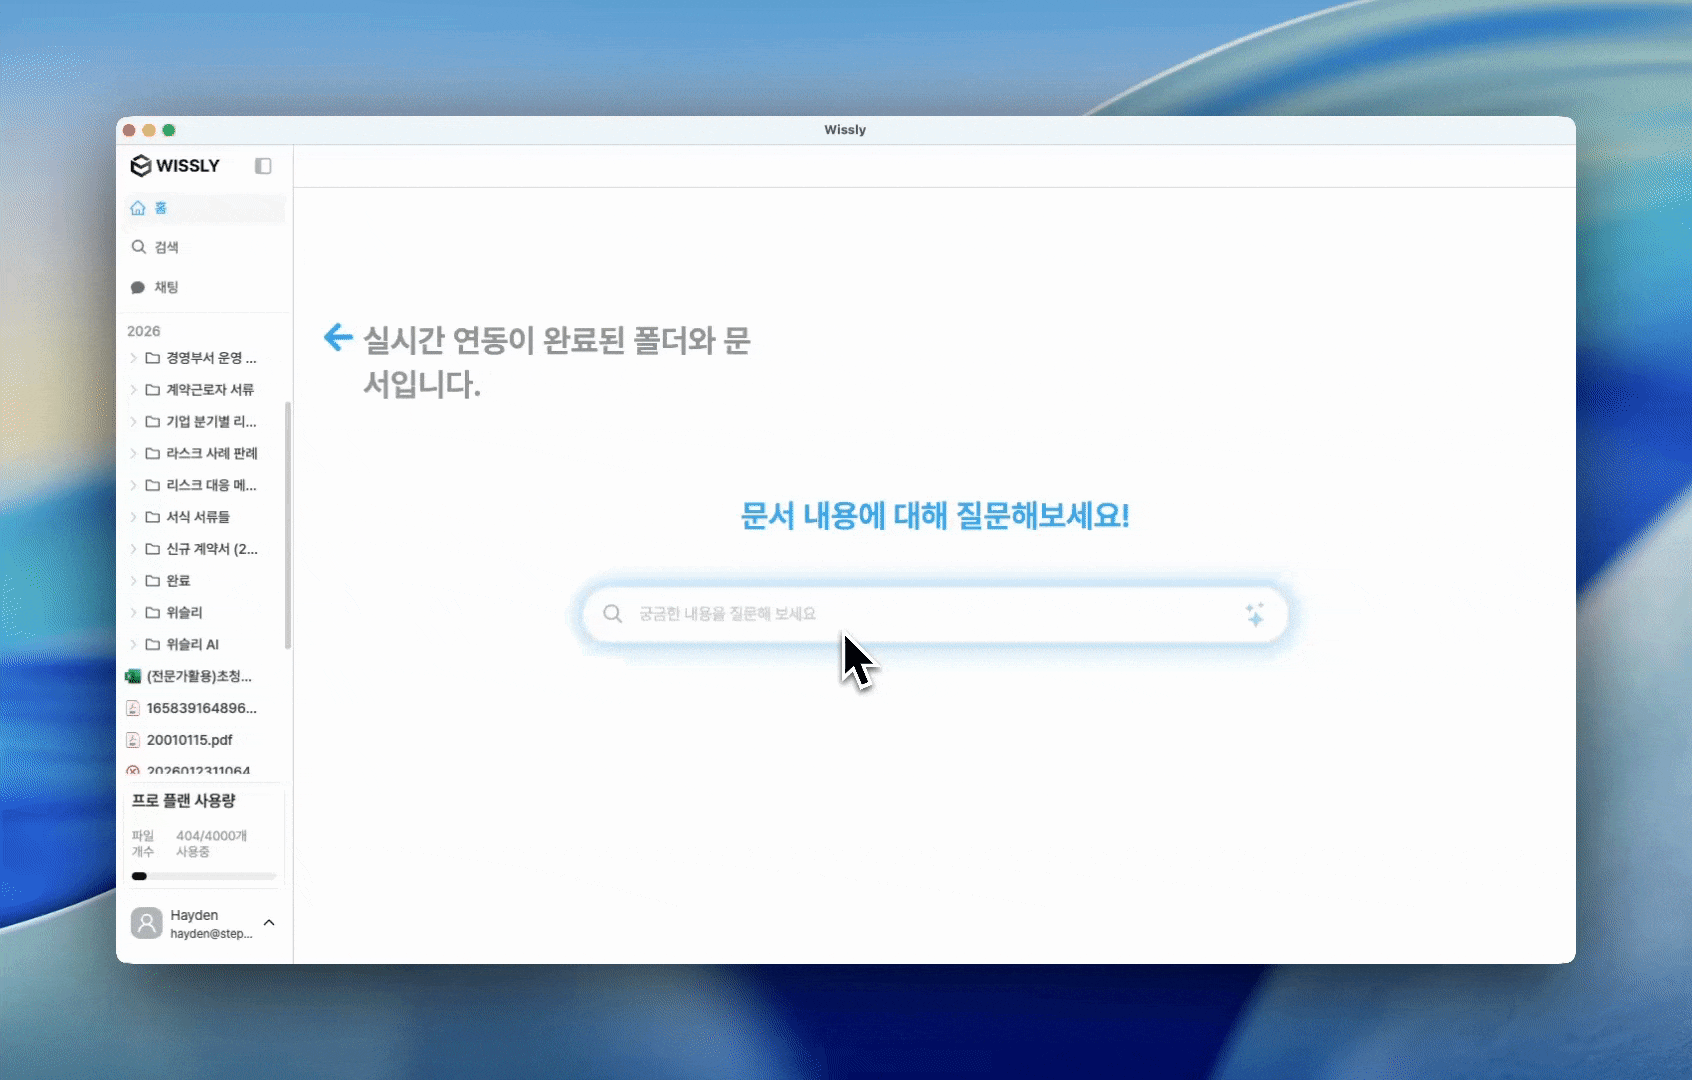The image size is (1692, 1080).
Task: Open the account menu chevron beside Hayden
Action: click(x=269, y=922)
